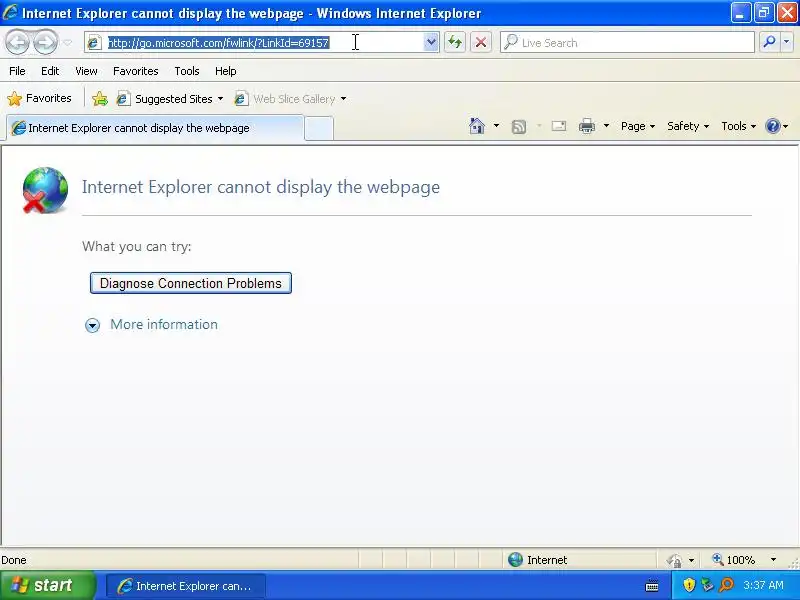Click Diagnose Connection Problems button

pos(191,283)
